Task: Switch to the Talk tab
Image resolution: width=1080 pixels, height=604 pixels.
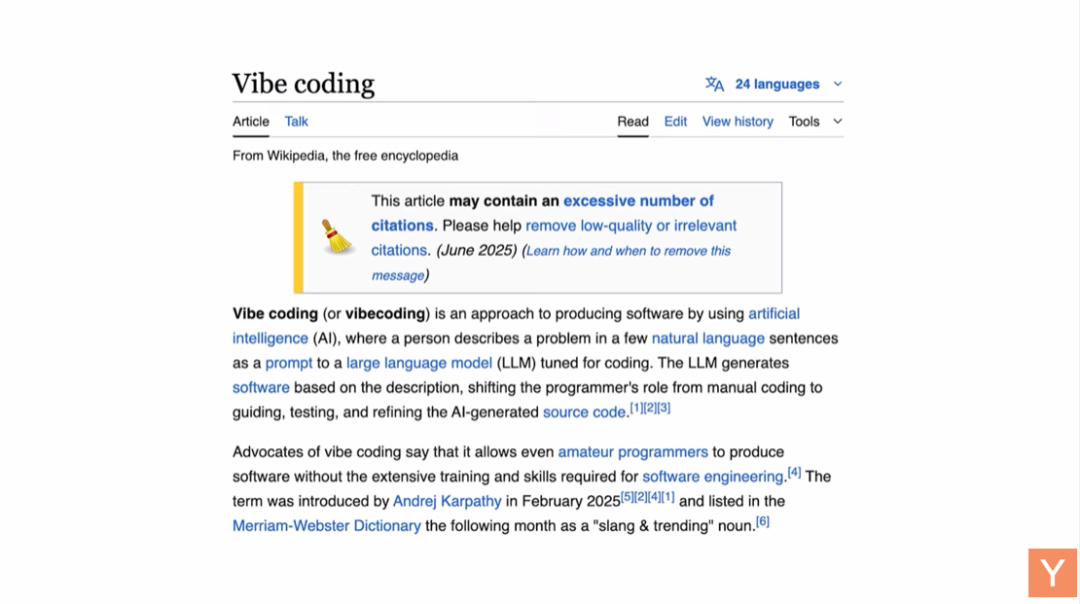Action: 296,121
